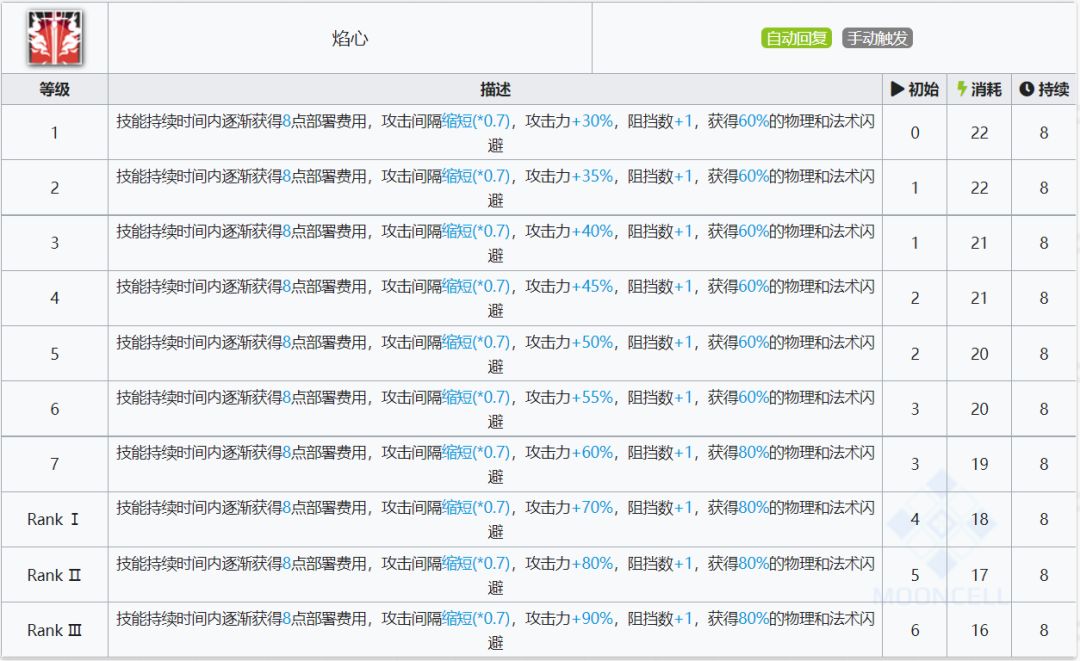Click 缩短(*0.7) in the level 1 row

[x=475, y=120]
